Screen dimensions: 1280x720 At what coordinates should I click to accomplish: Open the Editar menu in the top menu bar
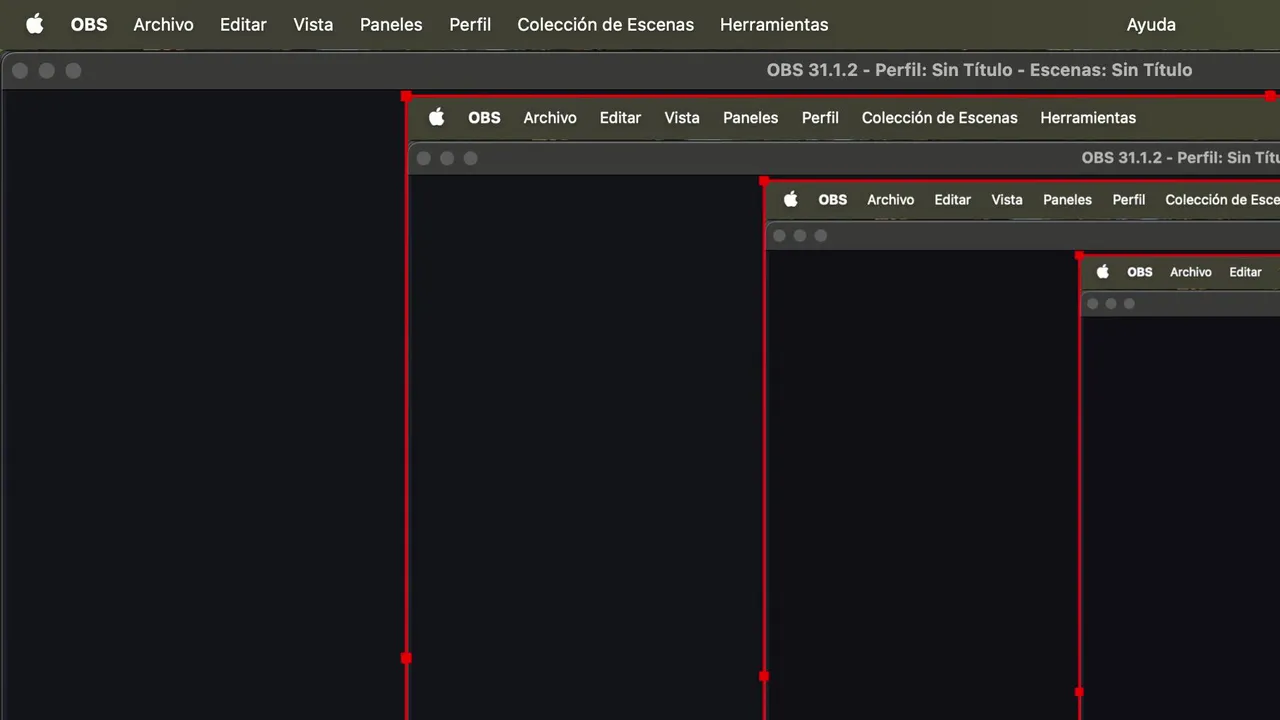click(x=243, y=24)
